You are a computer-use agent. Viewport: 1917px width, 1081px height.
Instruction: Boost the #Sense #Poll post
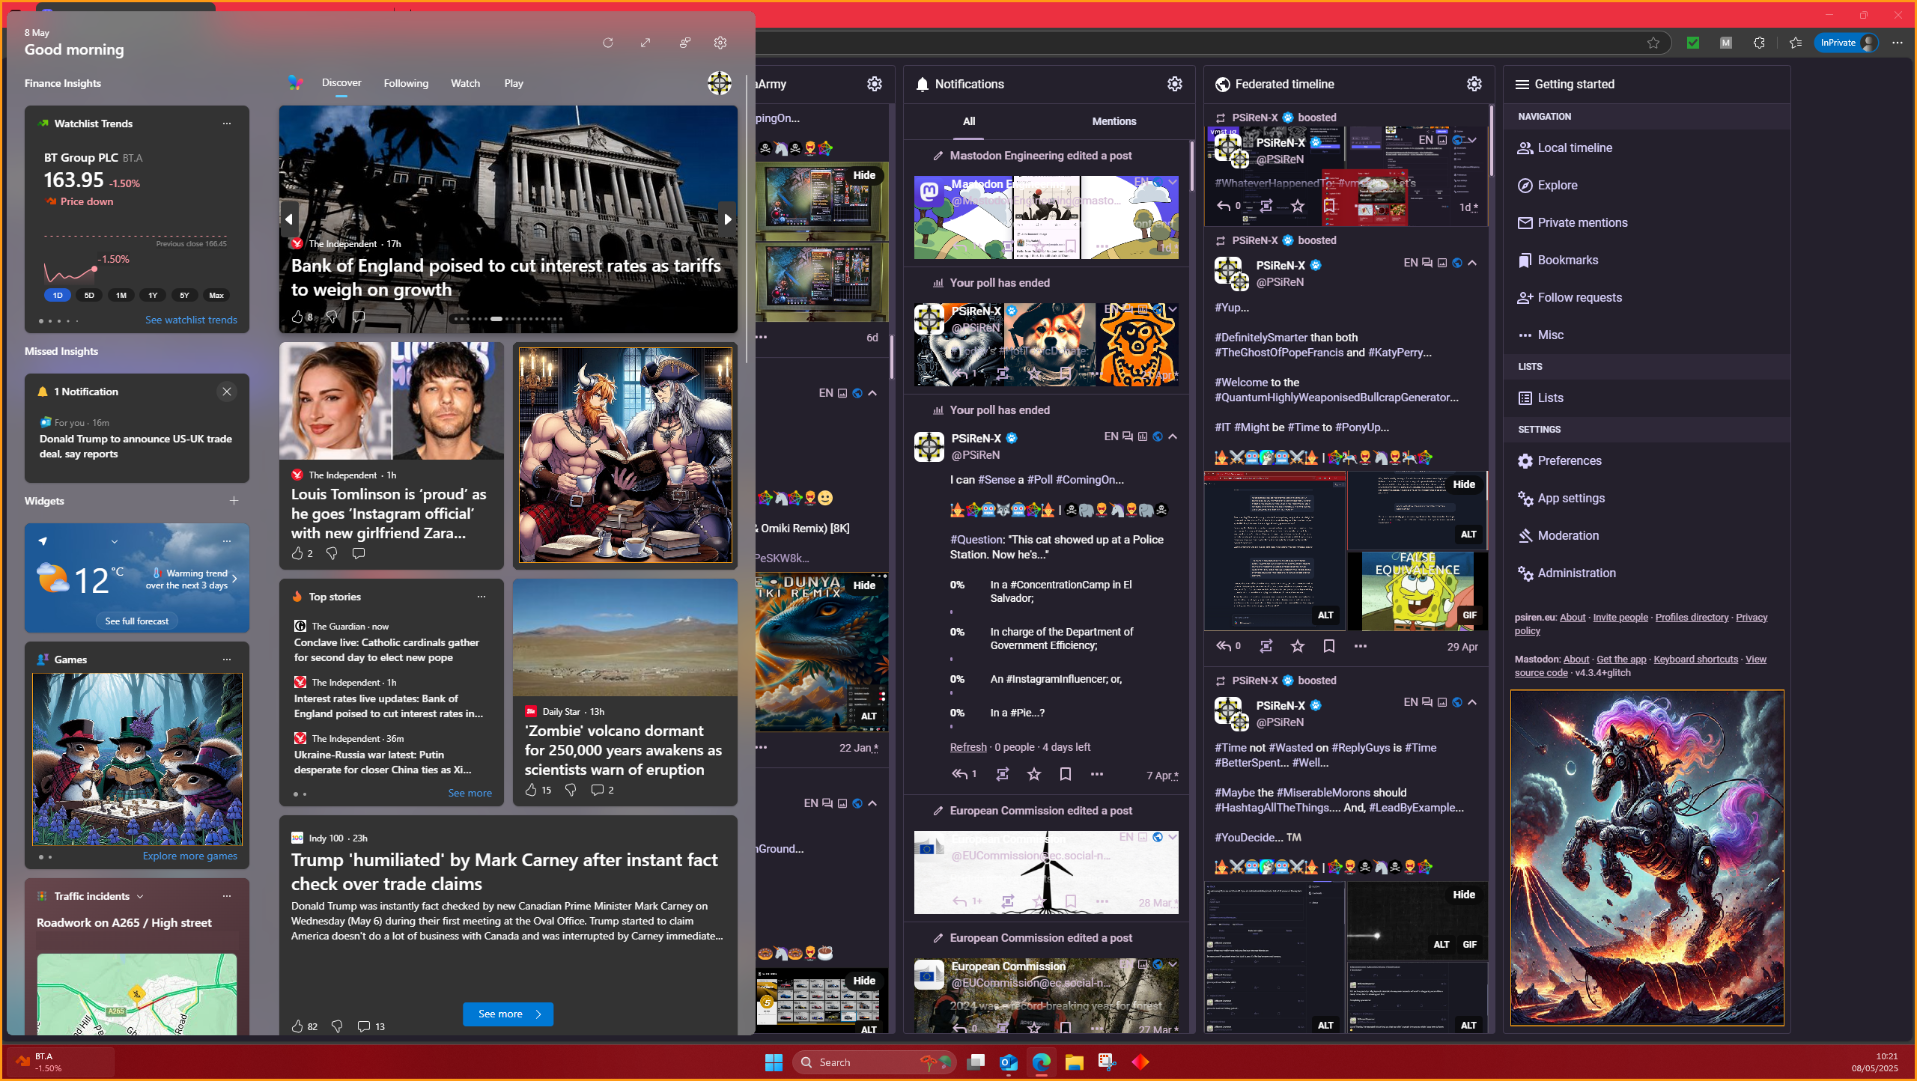click(x=1002, y=774)
